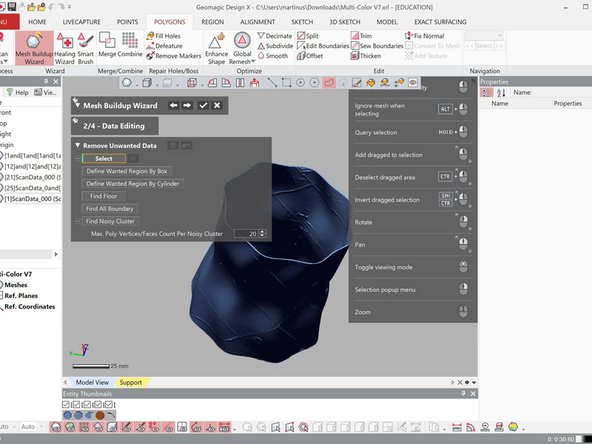Click the Decimate command
The height and width of the screenshot is (444, 592).
(275, 36)
